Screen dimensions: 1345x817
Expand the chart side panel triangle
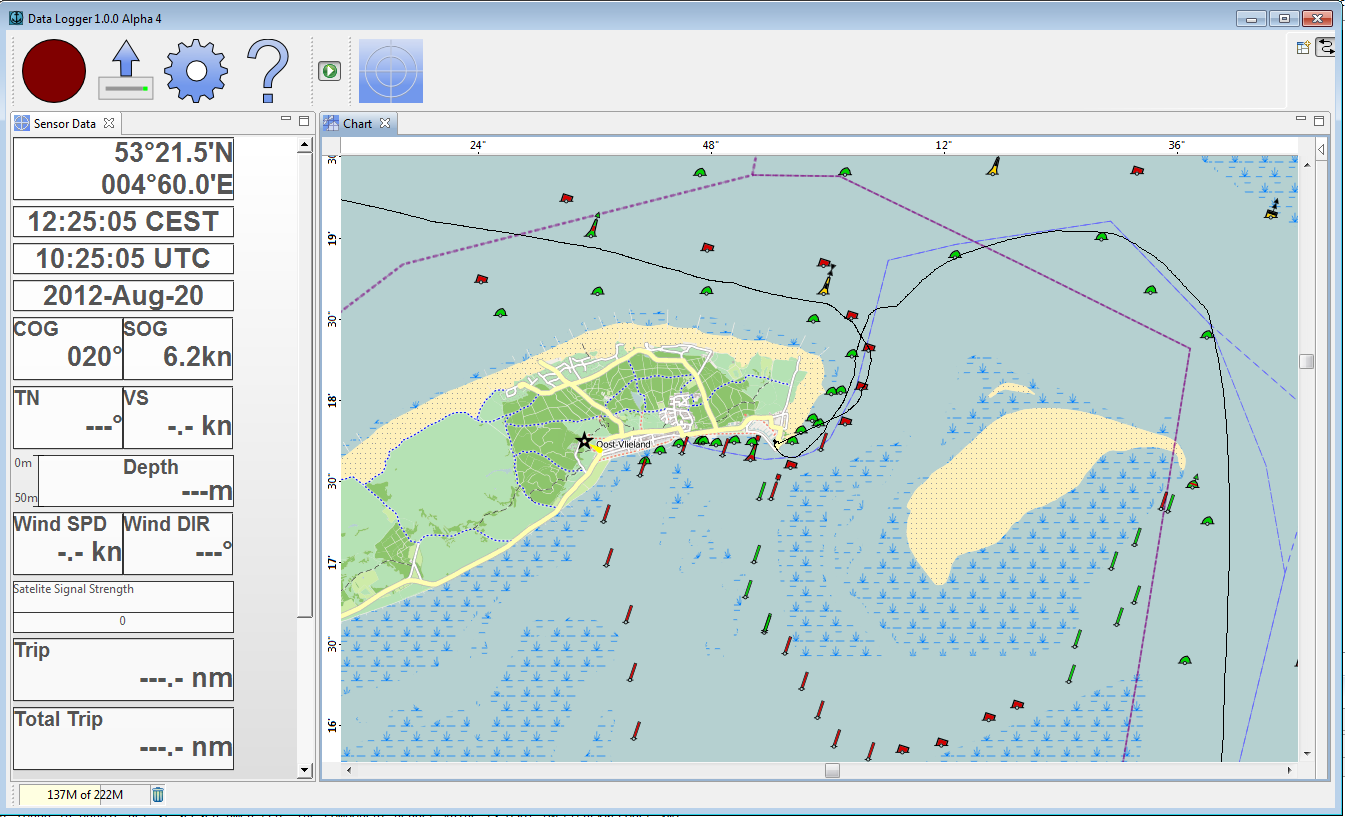tap(1321, 150)
